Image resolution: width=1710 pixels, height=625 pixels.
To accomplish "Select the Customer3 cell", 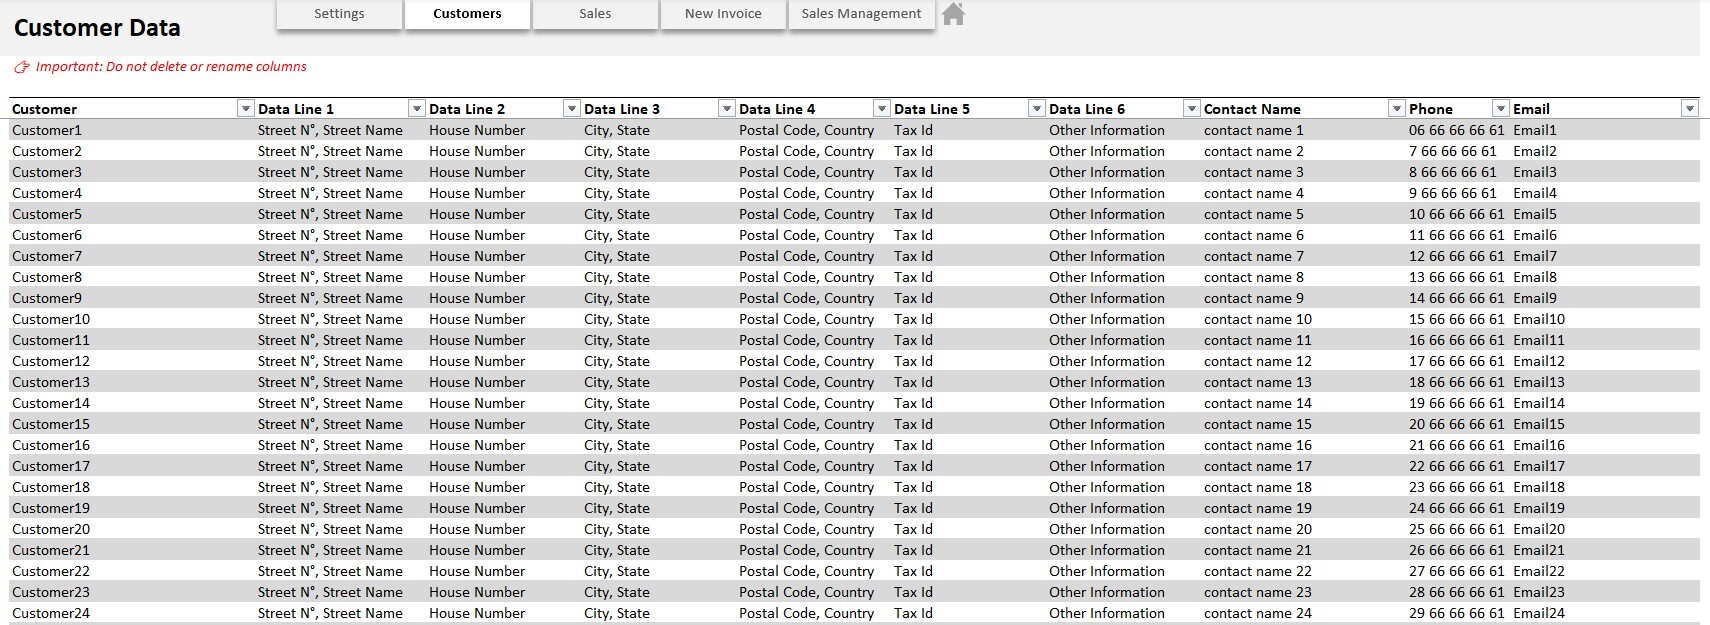I will pyautogui.click(x=132, y=172).
